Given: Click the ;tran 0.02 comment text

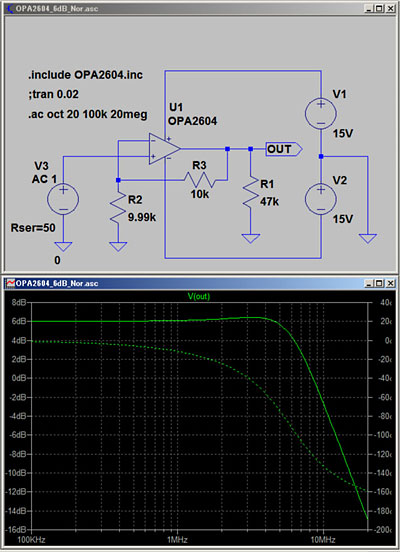Looking at the screenshot, I should coord(54,94).
